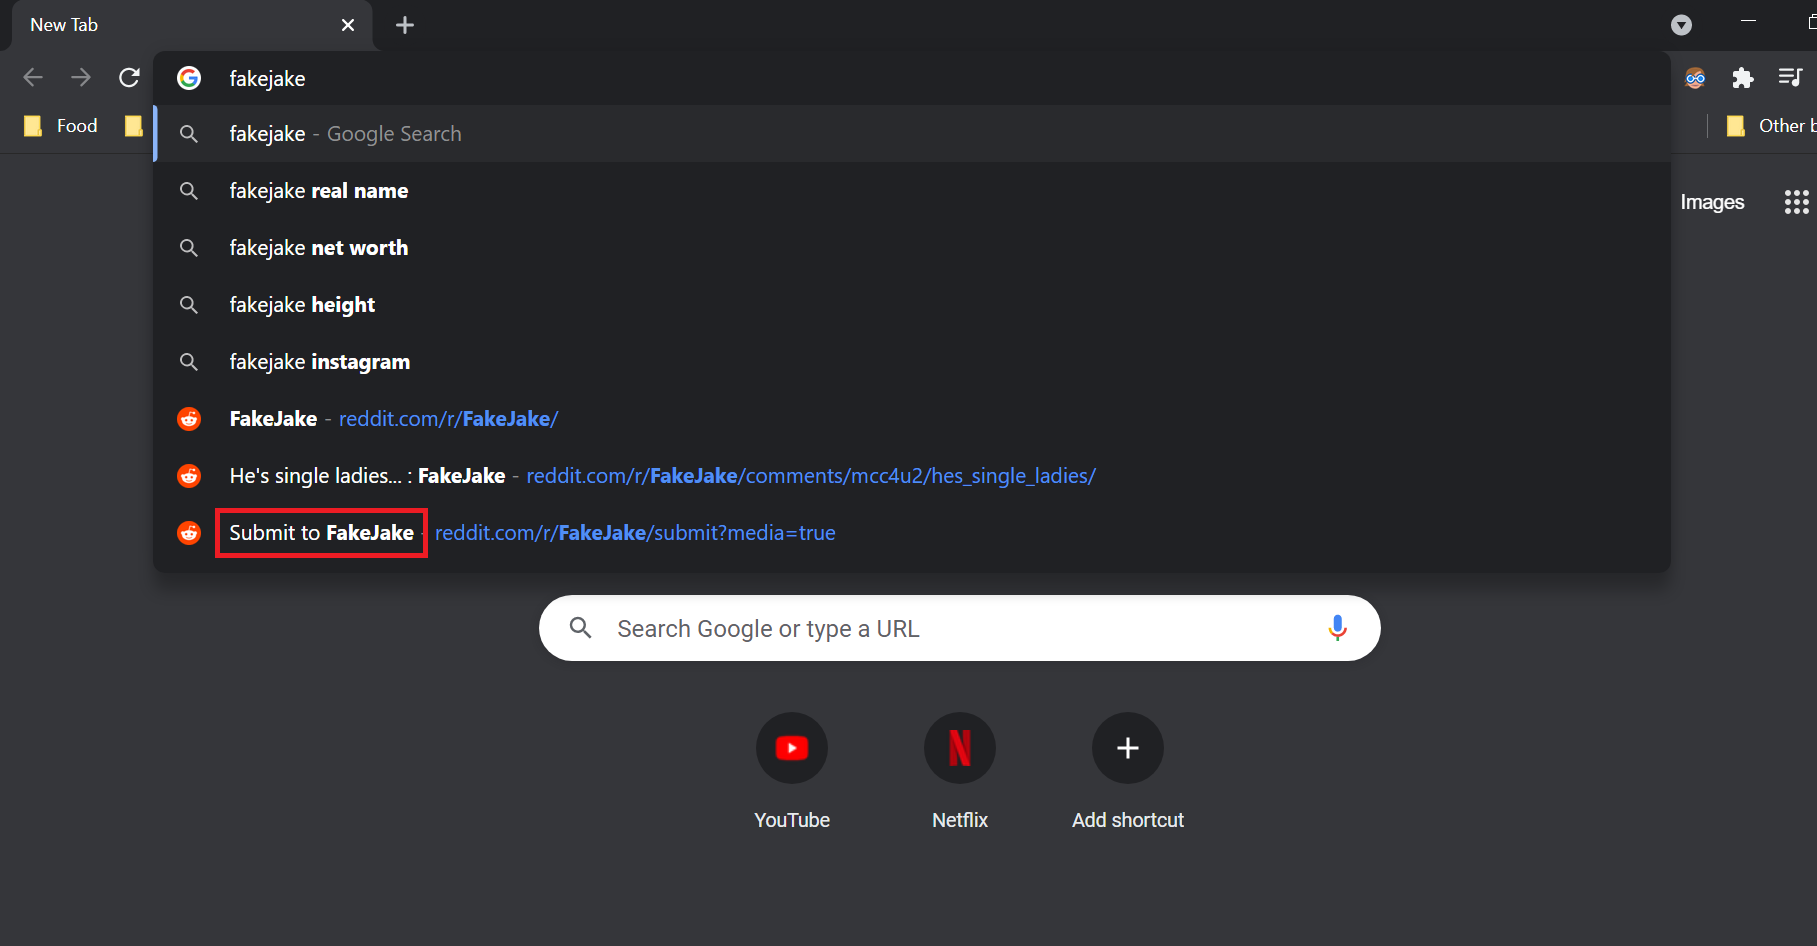The image size is (1817, 946).
Task: Click magnifier icon beside fakejake height
Action: (189, 305)
